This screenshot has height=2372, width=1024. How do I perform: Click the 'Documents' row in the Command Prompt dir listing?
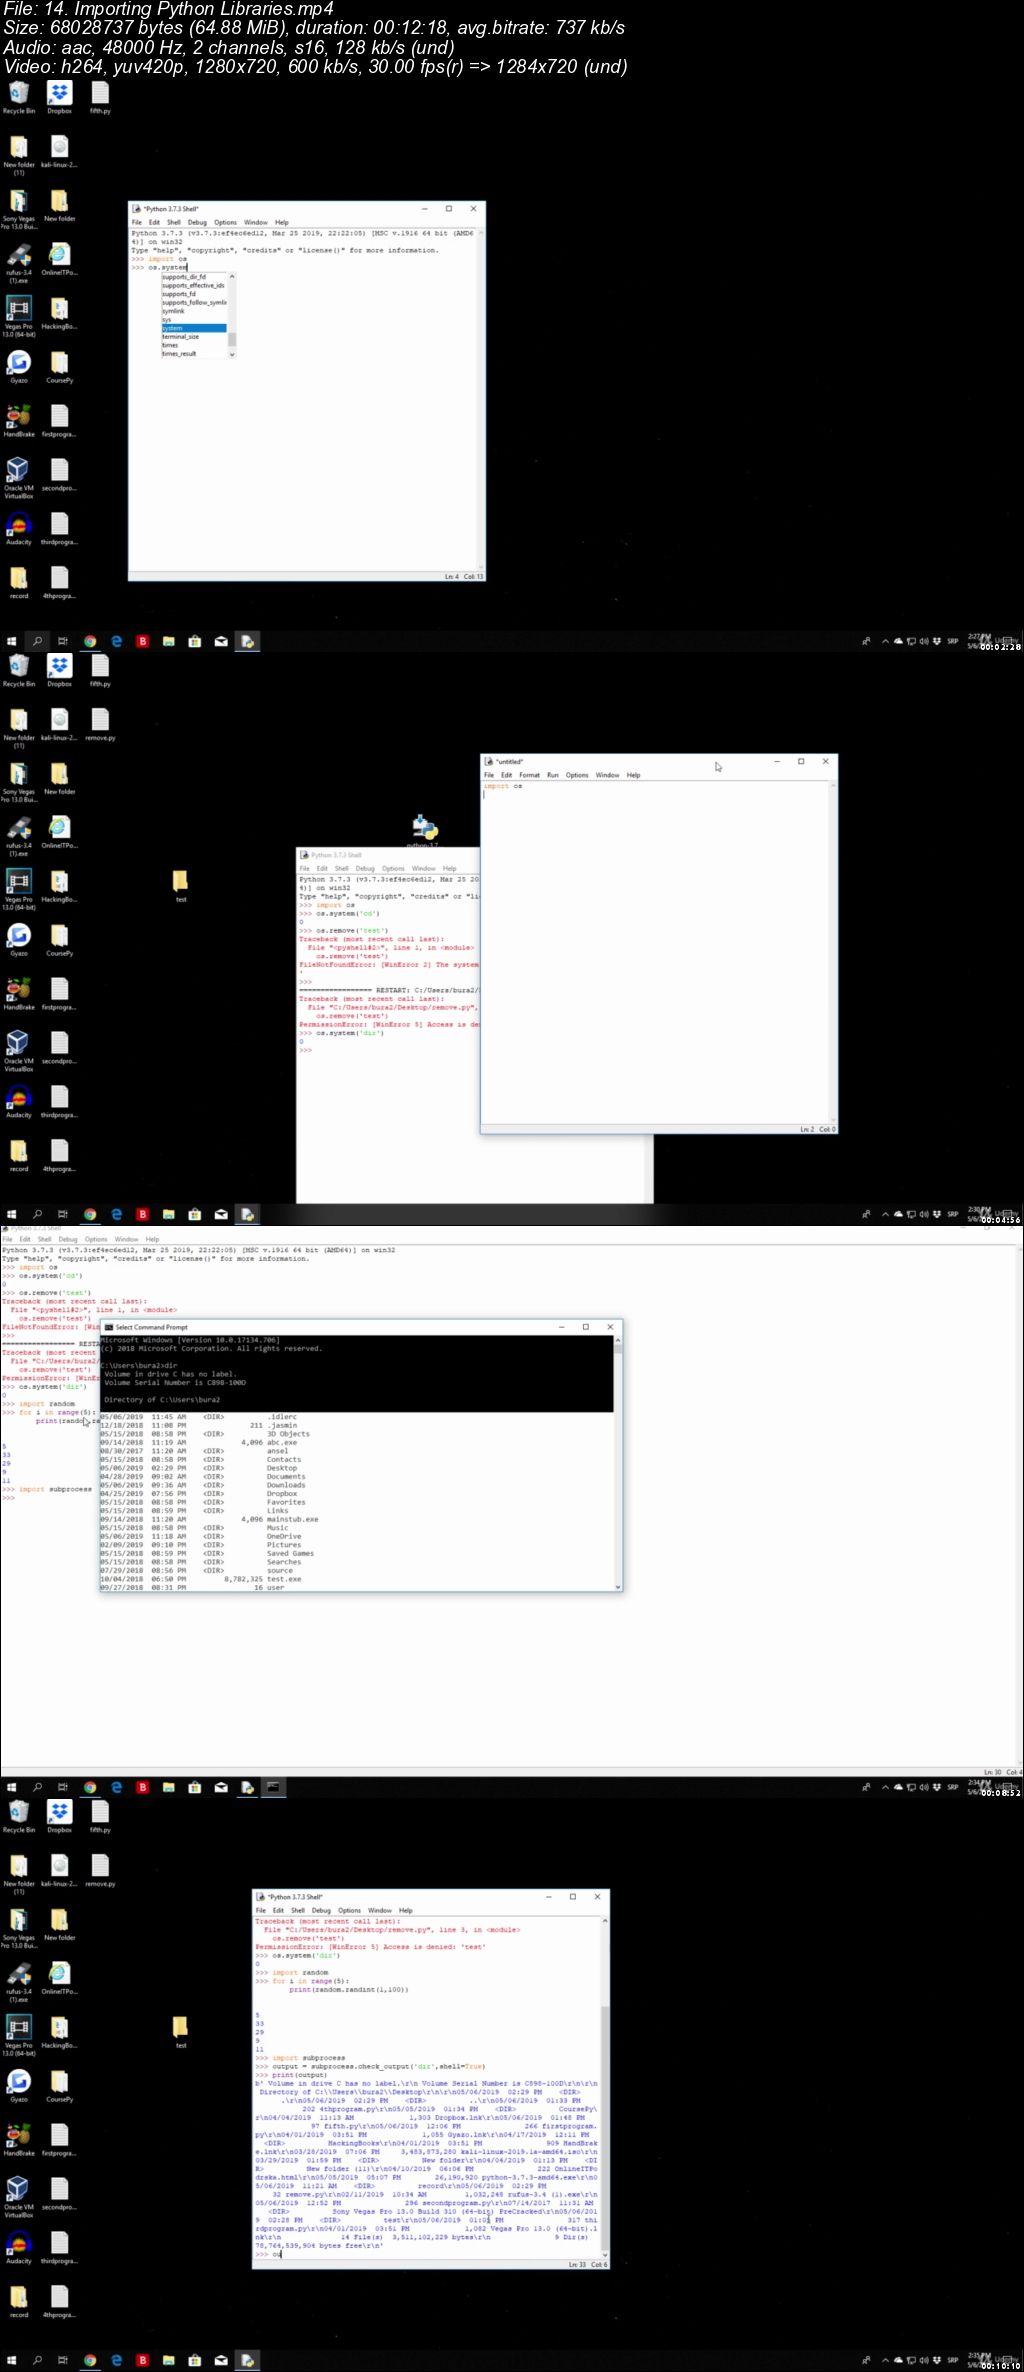click(x=203, y=1476)
